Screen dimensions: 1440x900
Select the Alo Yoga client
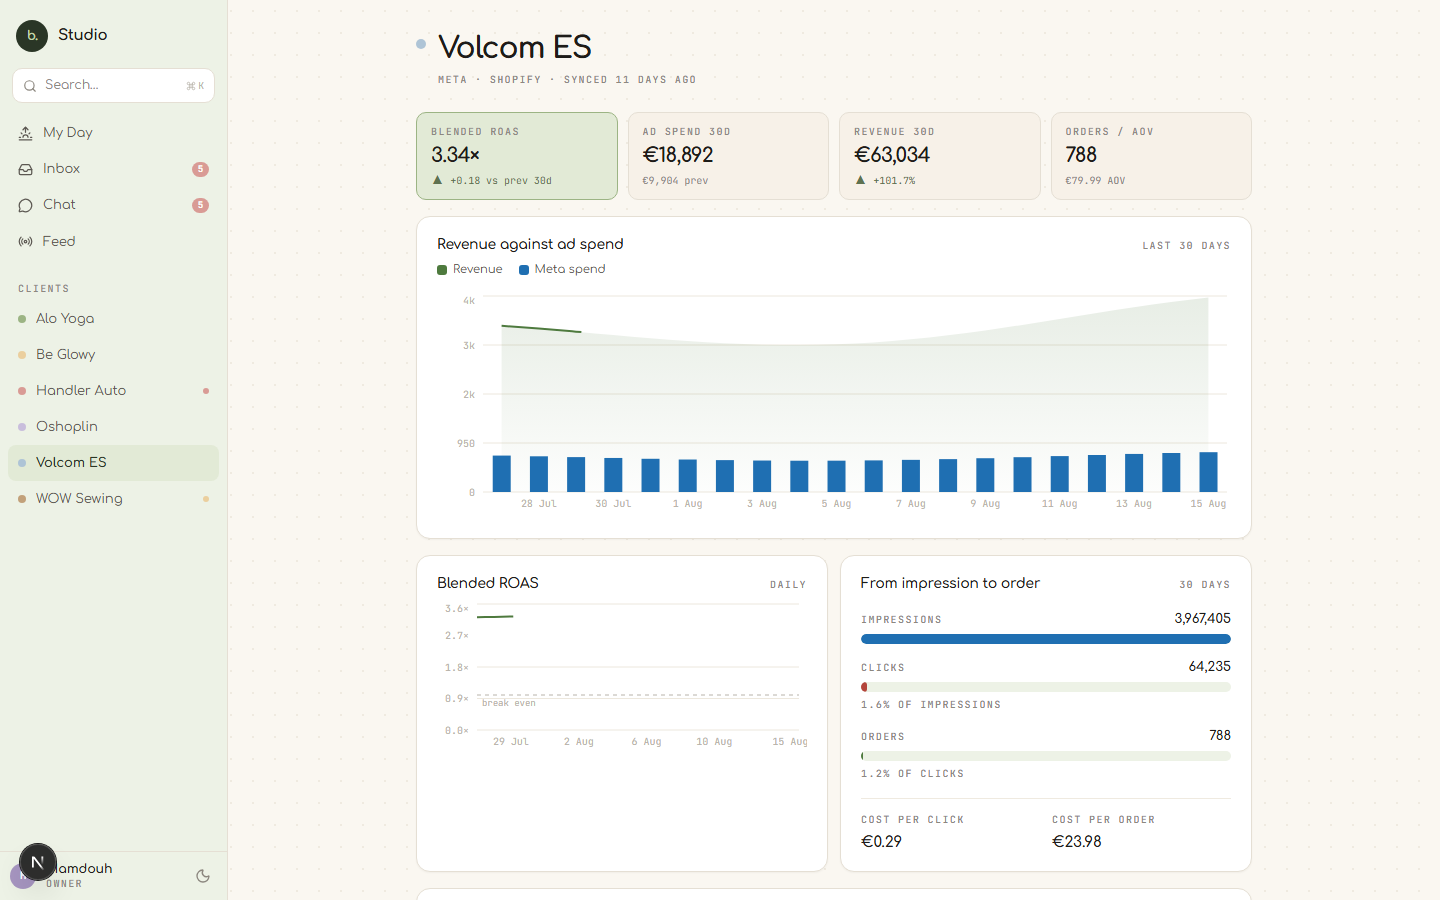tap(113, 318)
